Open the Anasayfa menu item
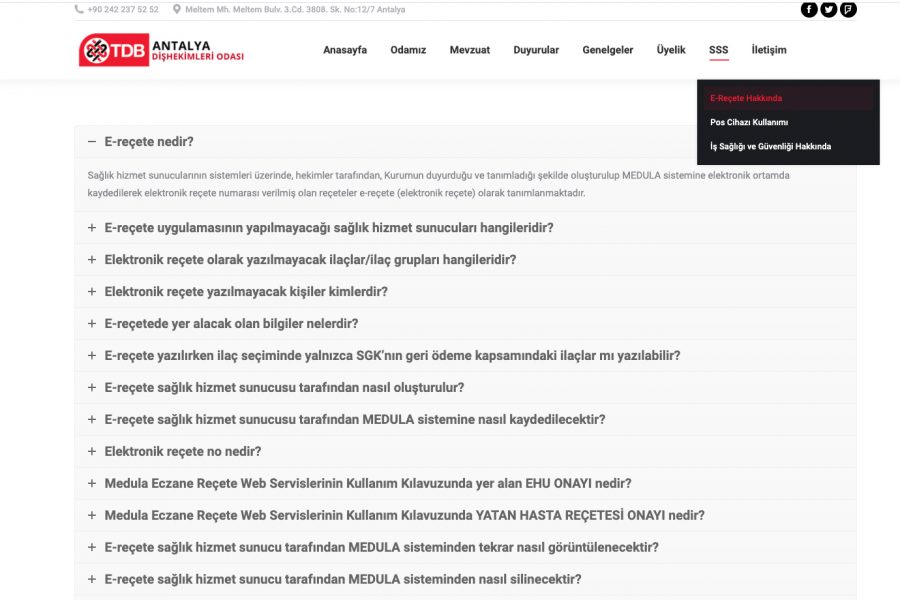 click(x=345, y=50)
